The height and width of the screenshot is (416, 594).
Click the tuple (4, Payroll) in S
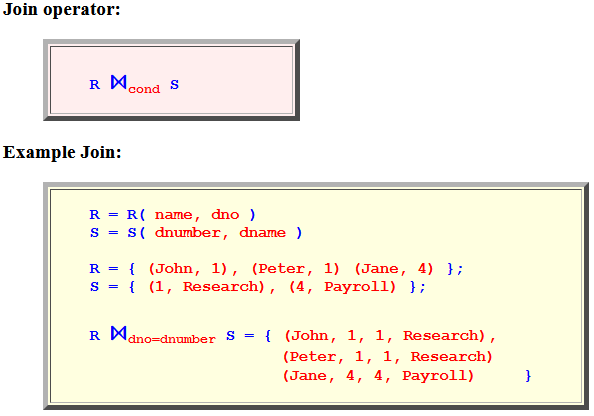342,287
